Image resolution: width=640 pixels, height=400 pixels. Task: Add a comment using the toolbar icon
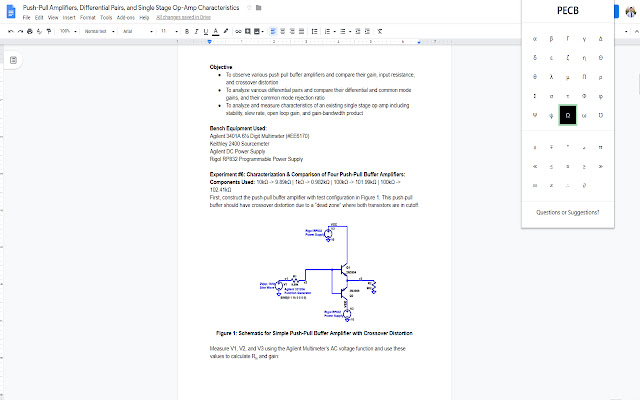[247, 31]
